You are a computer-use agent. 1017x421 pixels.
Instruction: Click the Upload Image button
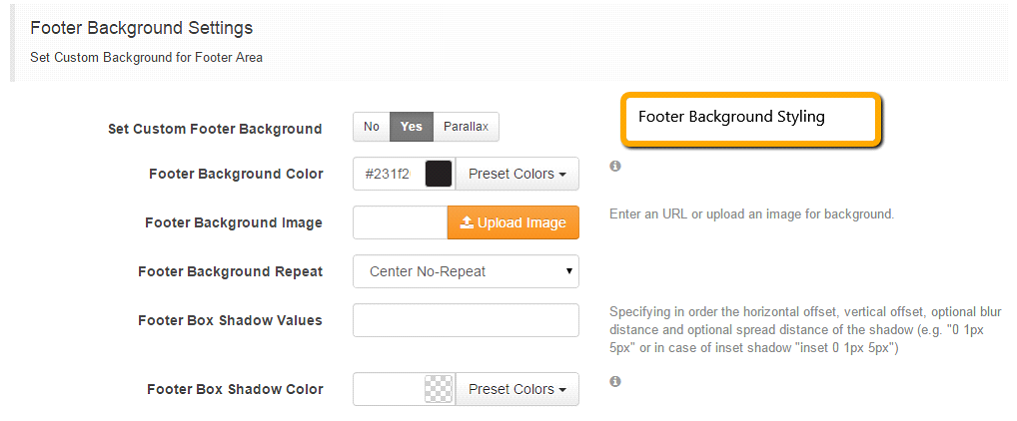tap(513, 223)
